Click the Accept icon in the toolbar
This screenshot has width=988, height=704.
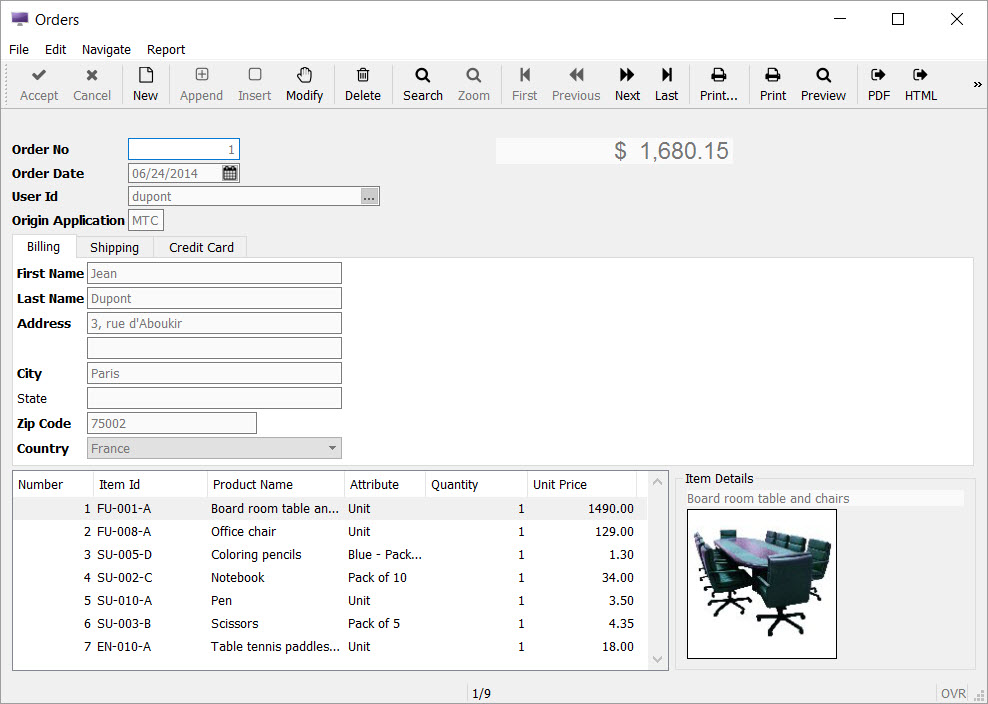(x=38, y=84)
